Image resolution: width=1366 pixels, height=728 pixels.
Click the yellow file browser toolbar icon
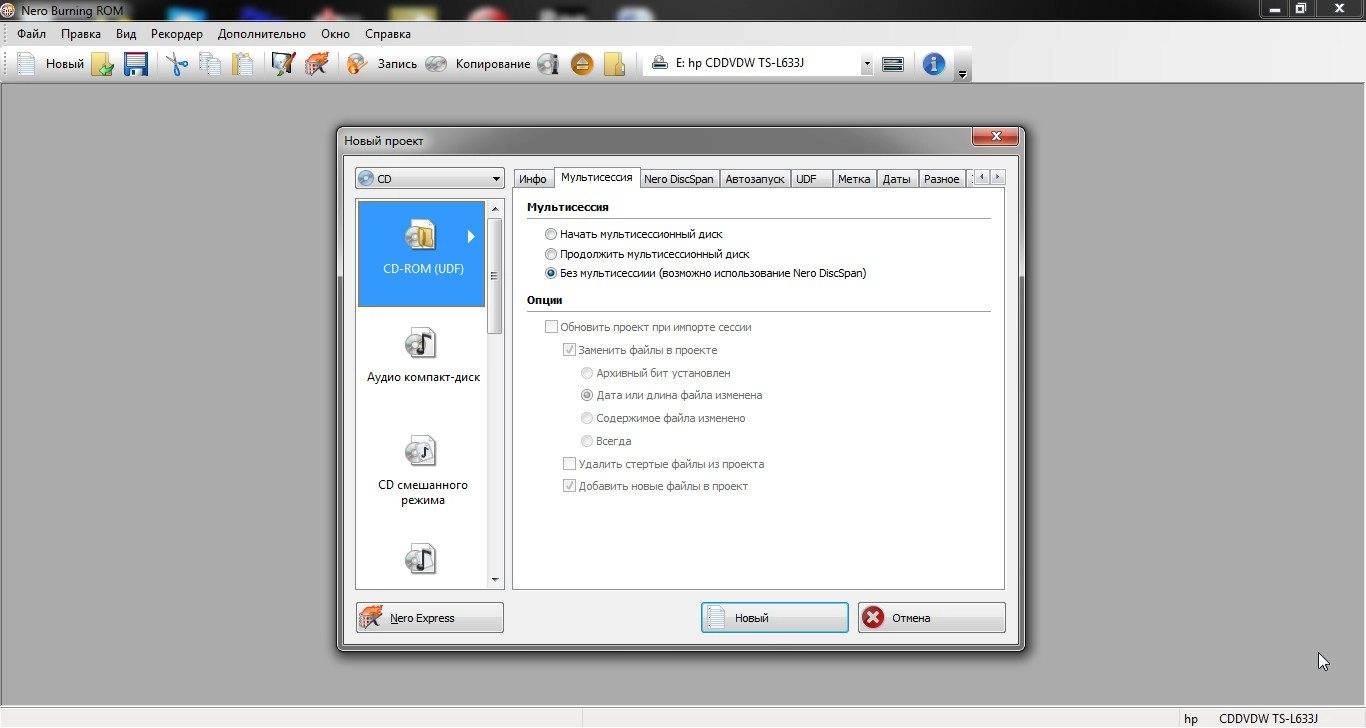tap(615, 64)
